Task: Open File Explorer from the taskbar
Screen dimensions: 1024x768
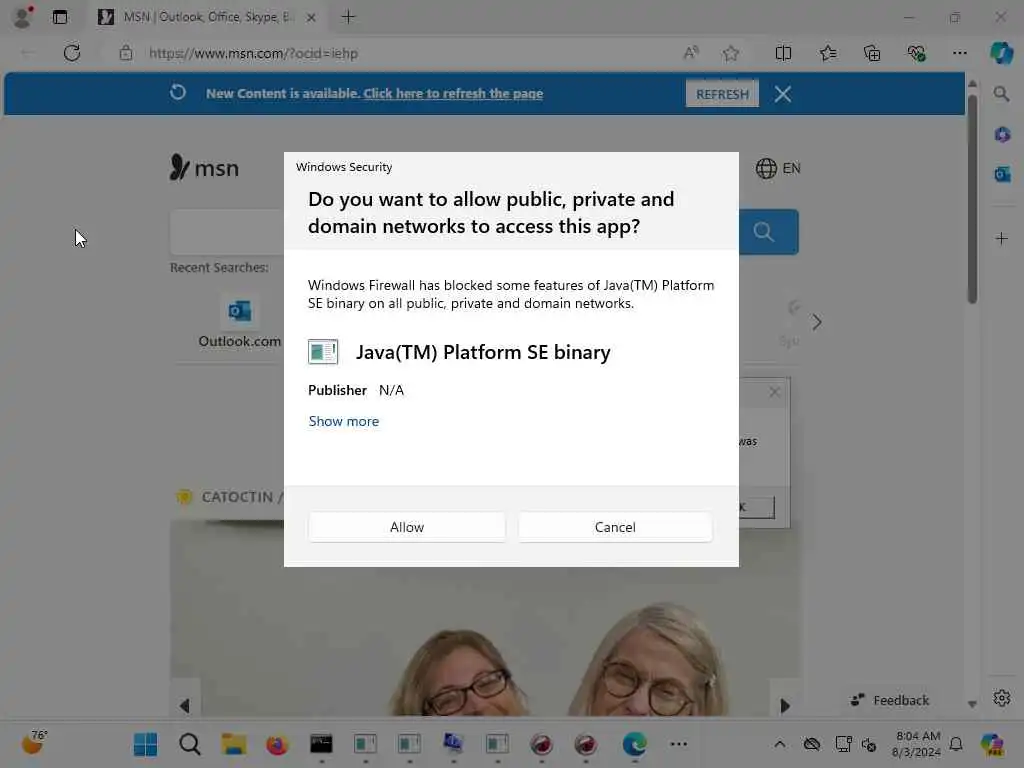Action: click(x=233, y=744)
